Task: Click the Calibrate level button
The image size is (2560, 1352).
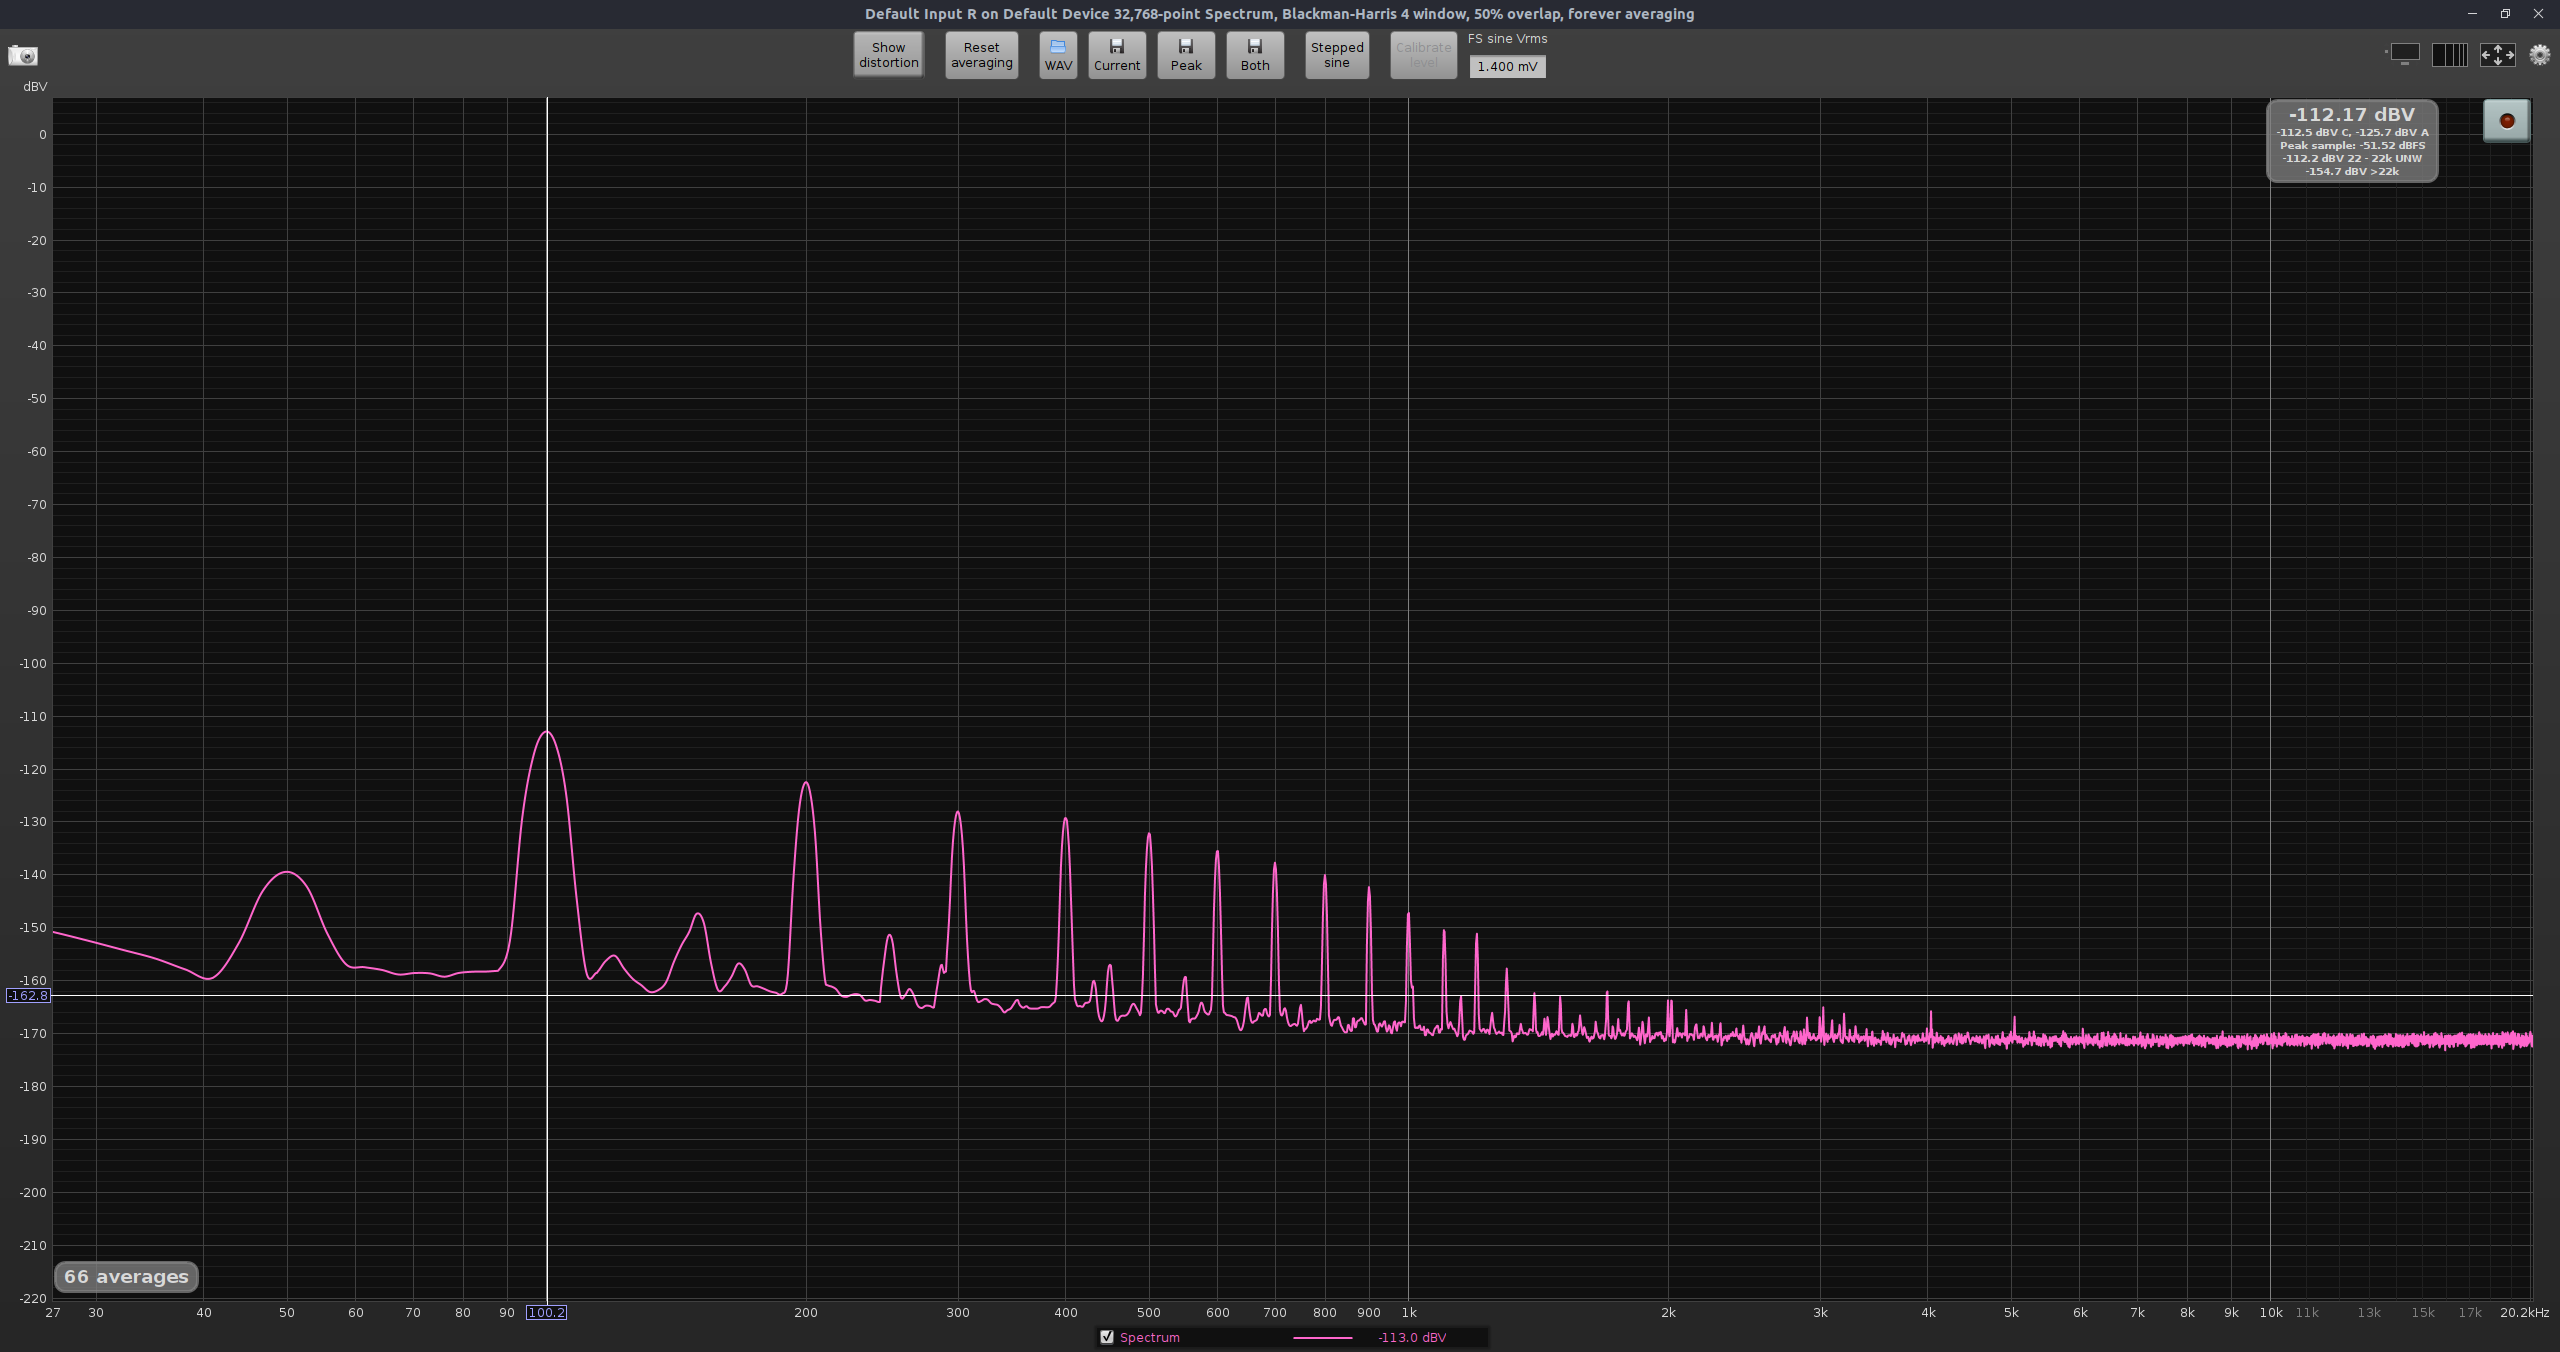Action: (x=1423, y=55)
